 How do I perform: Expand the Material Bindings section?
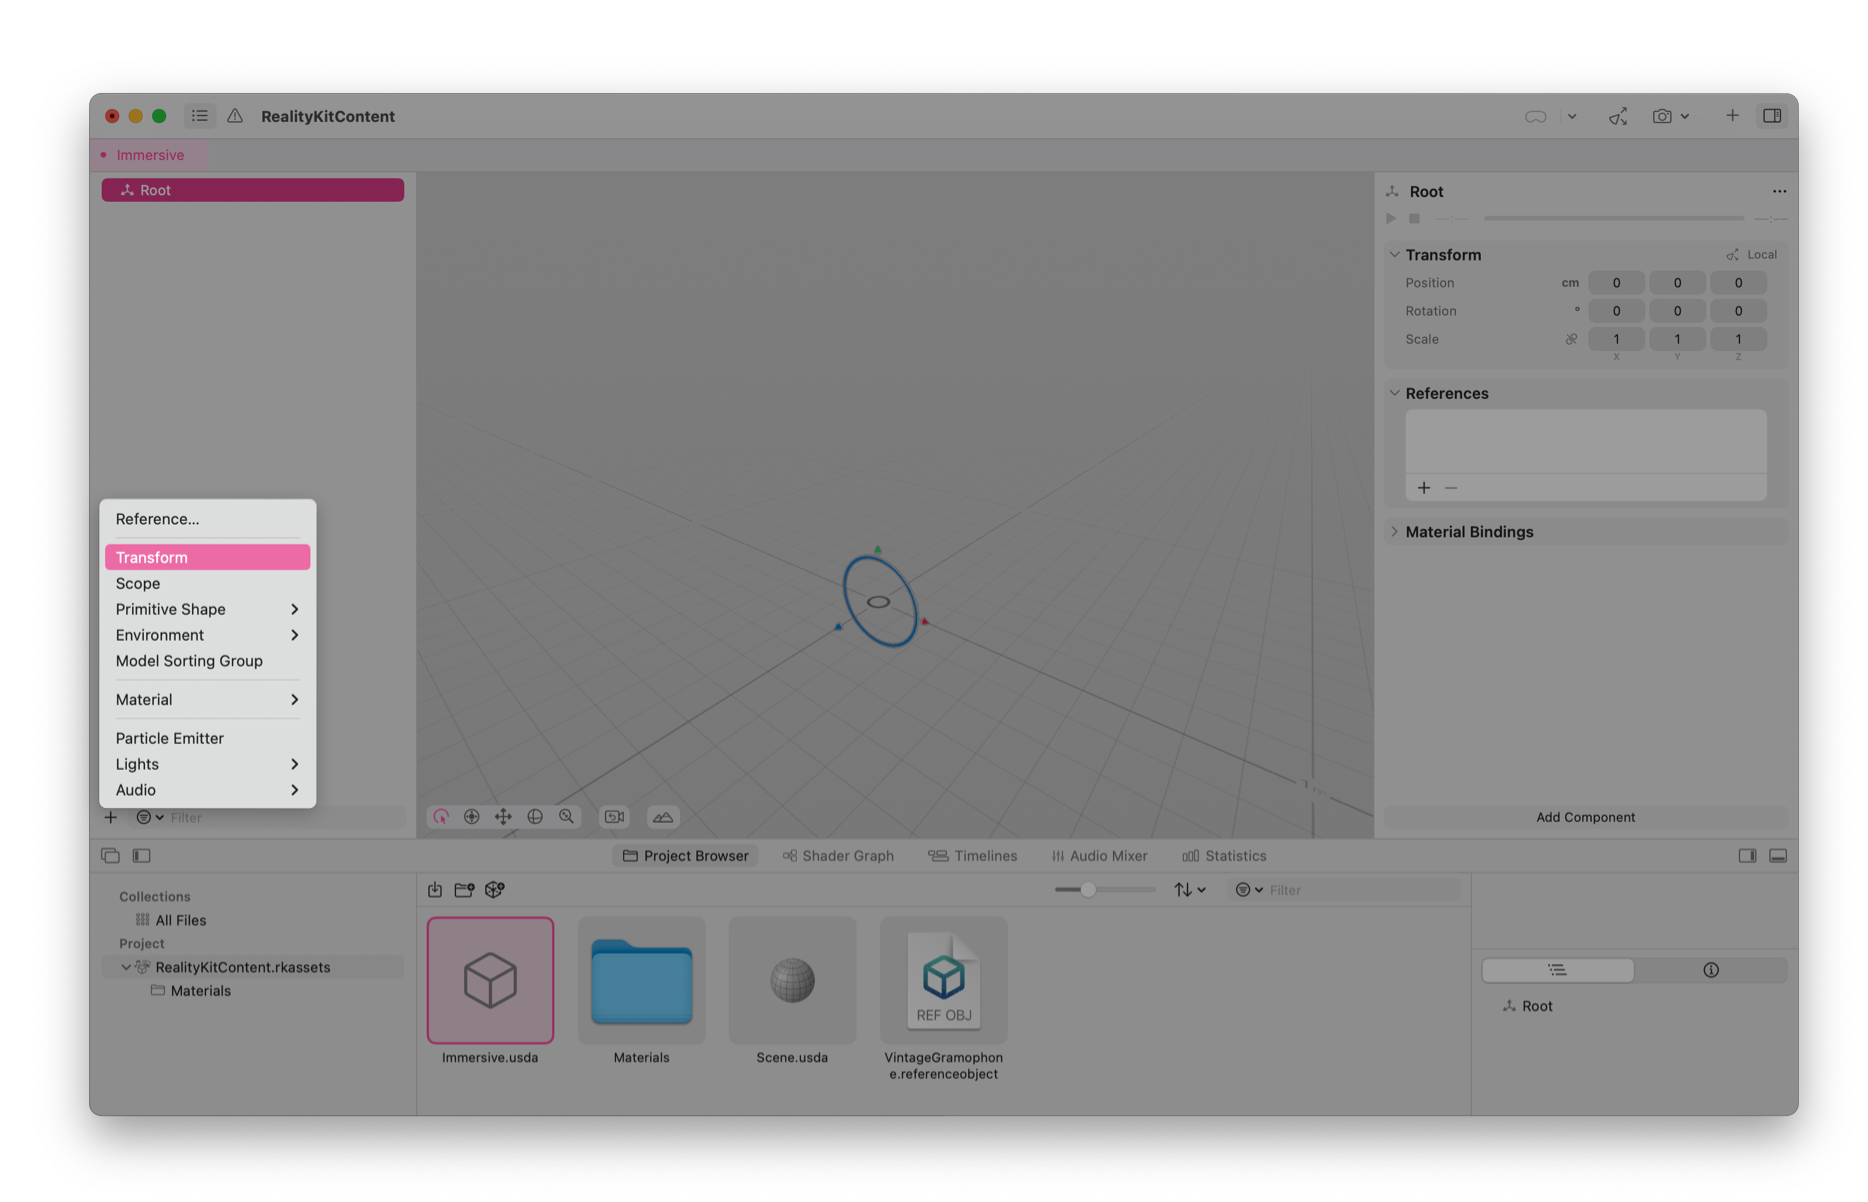click(x=1395, y=532)
